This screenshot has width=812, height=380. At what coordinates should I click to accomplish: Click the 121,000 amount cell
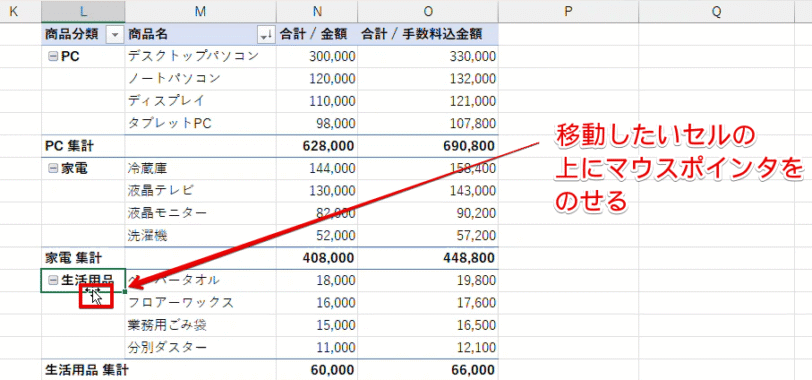[x=428, y=101]
